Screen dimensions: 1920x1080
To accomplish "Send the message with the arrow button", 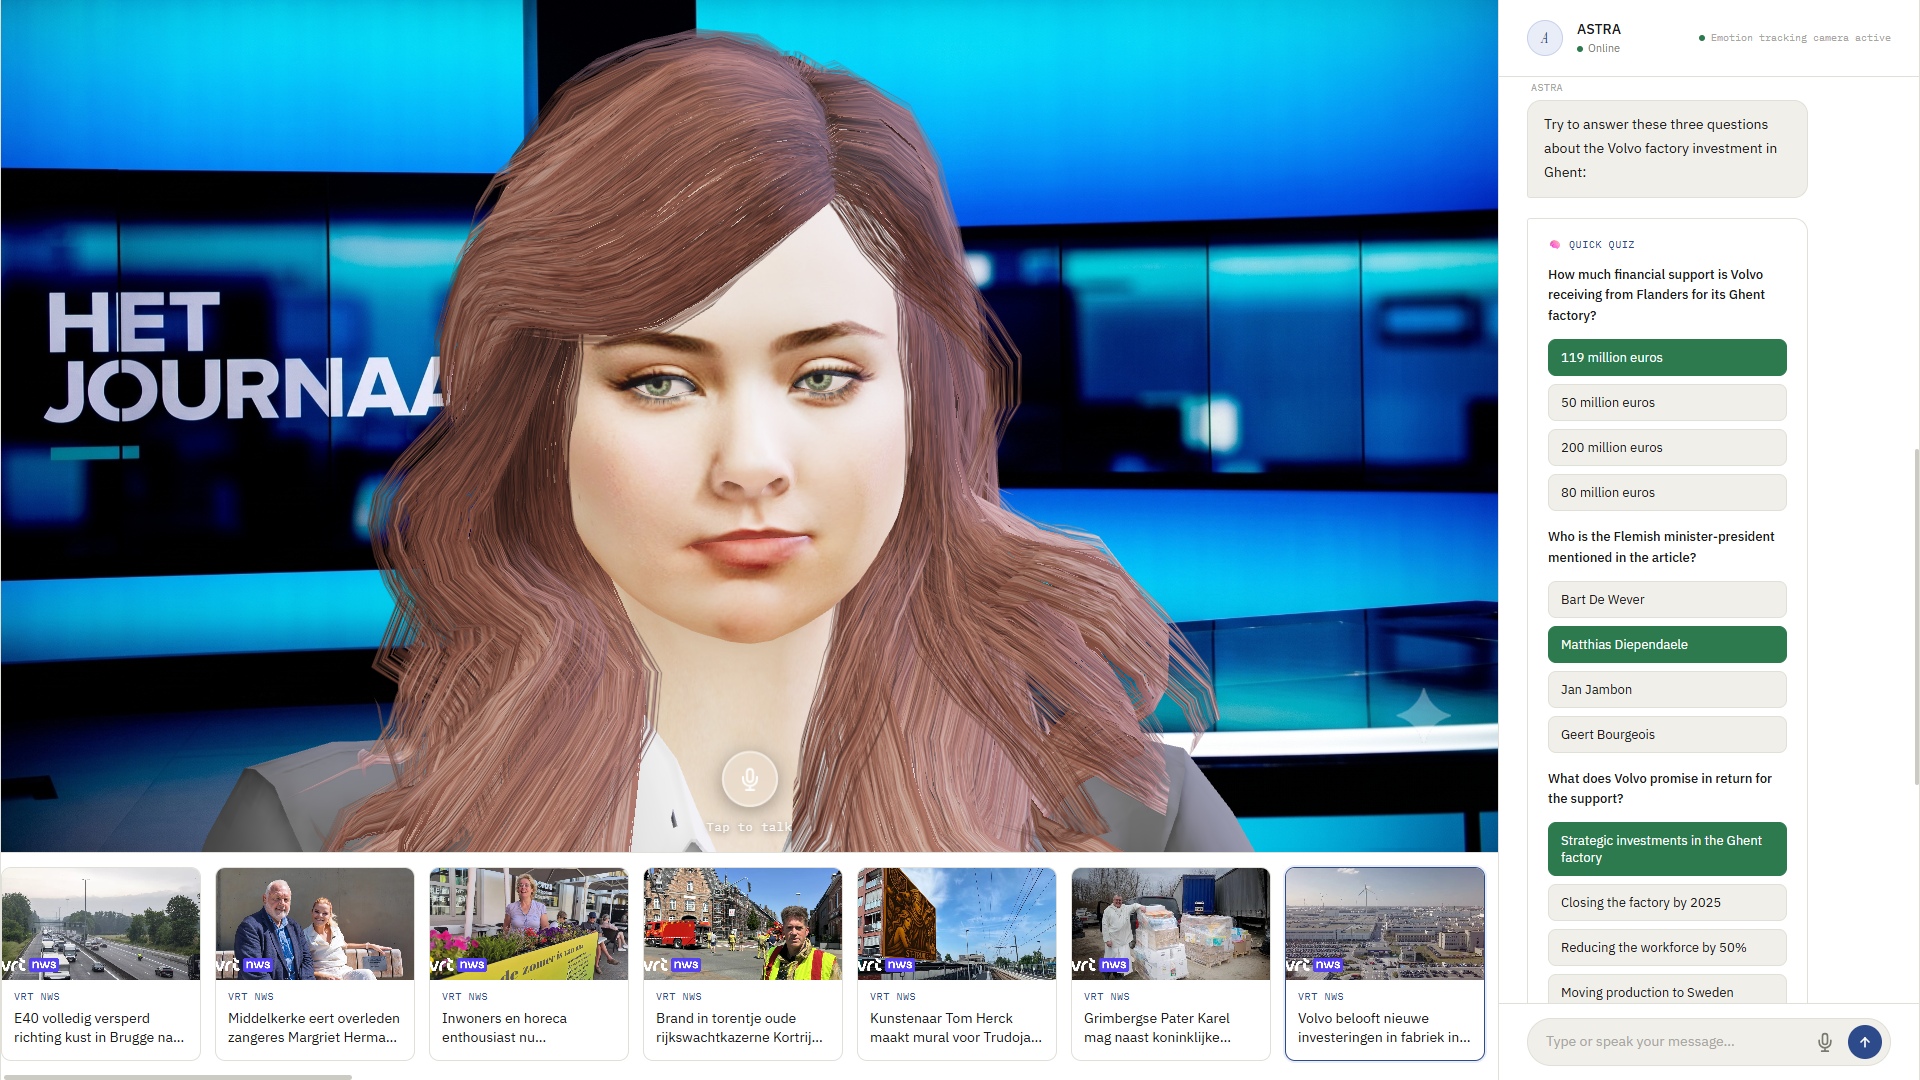I will click(x=1864, y=1042).
